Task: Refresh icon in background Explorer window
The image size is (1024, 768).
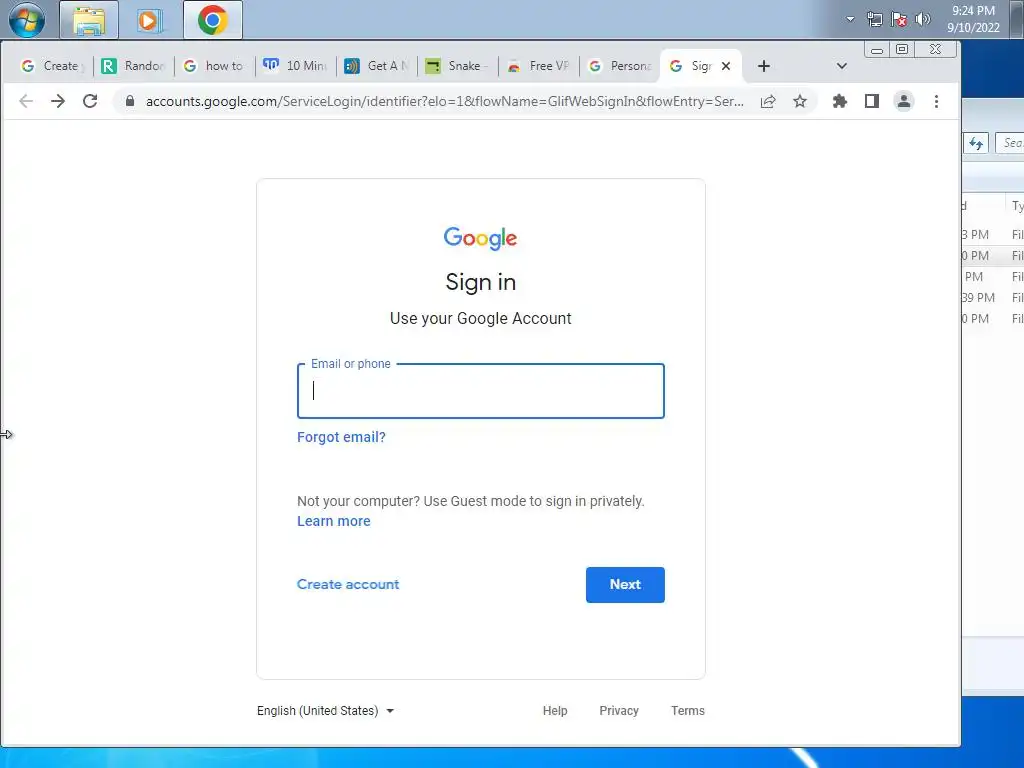Action: coord(976,143)
